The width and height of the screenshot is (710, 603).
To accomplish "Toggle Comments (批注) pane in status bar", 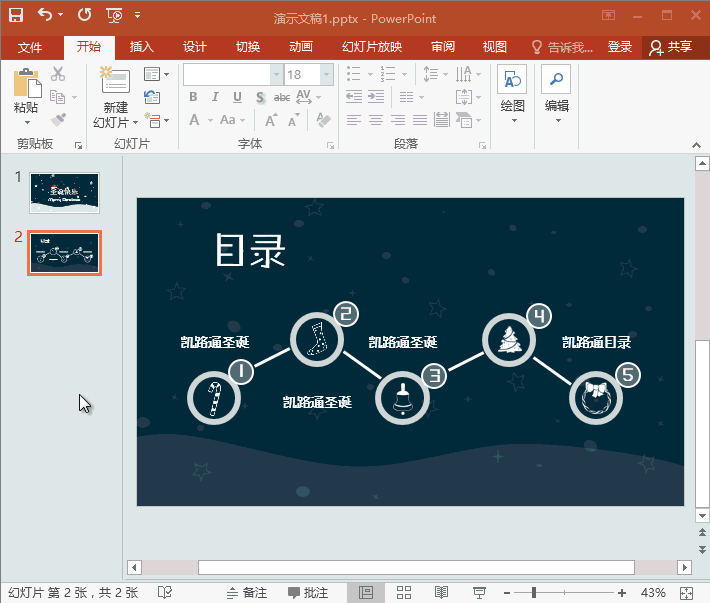I will click(308, 592).
